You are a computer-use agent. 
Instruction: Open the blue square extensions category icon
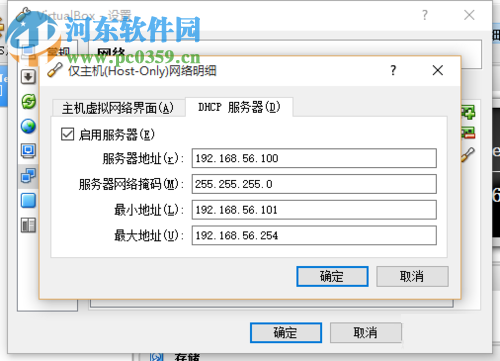point(28,201)
